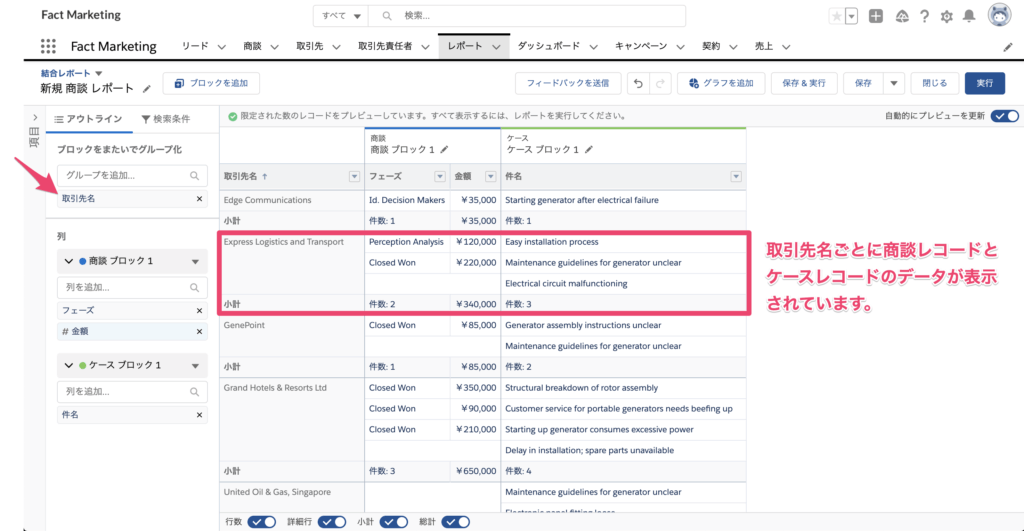Click the 保存 & 実行 button

[804, 84]
